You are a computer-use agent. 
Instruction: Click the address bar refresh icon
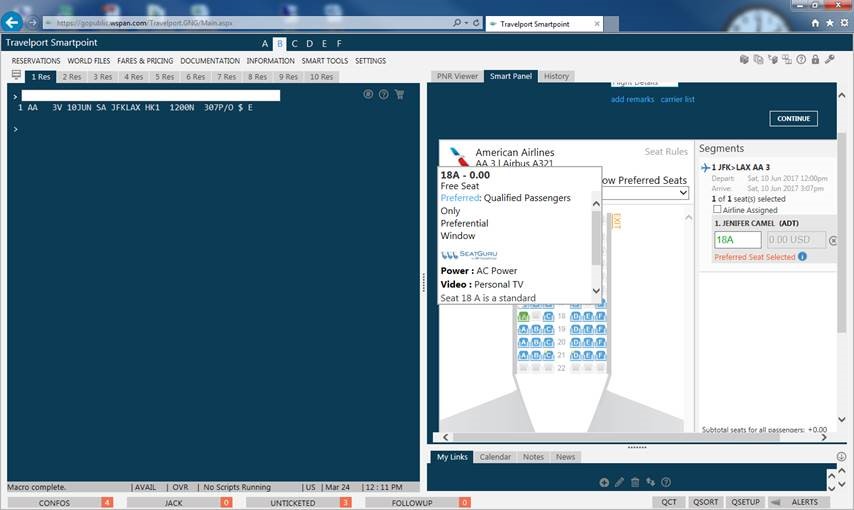(x=475, y=23)
